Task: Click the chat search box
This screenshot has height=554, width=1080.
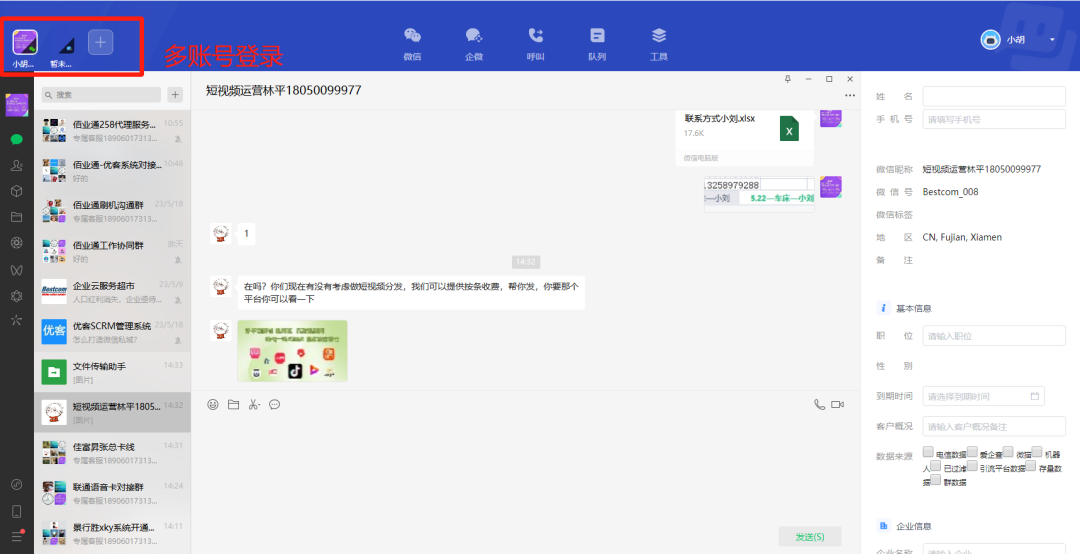Action: (101, 94)
